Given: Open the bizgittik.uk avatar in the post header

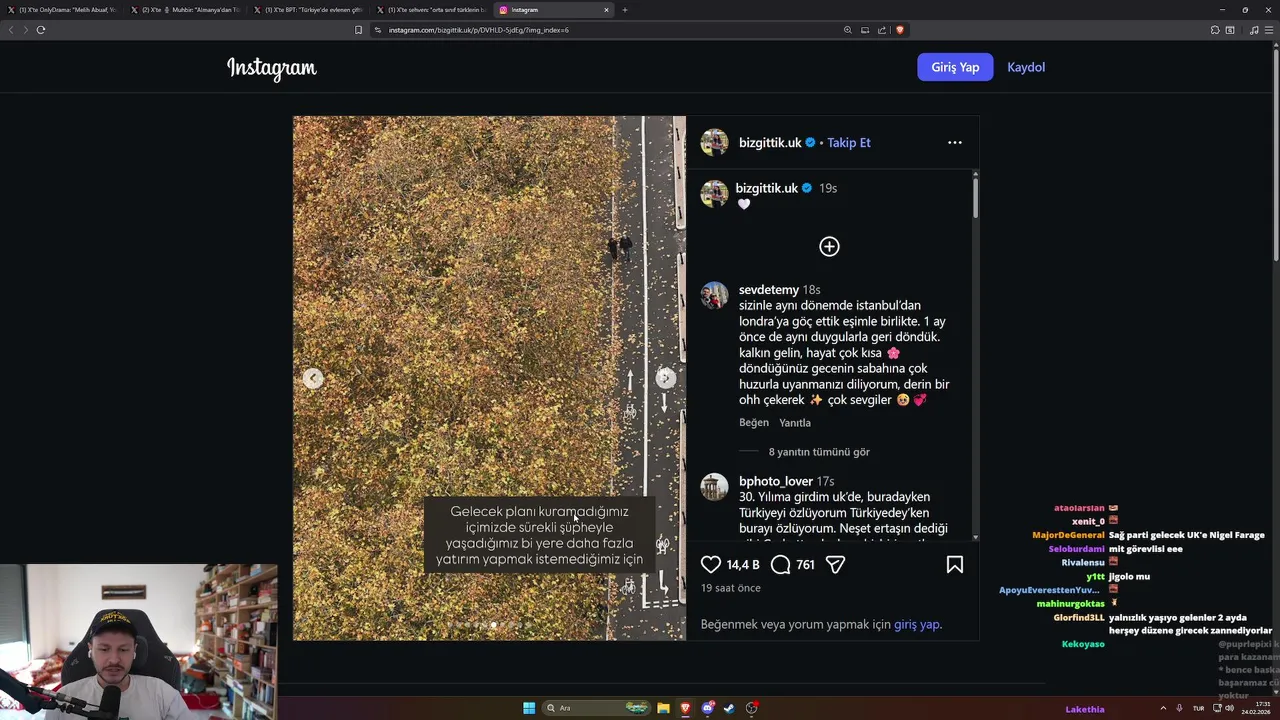Looking at the screenshot, I should click(714, 143).
